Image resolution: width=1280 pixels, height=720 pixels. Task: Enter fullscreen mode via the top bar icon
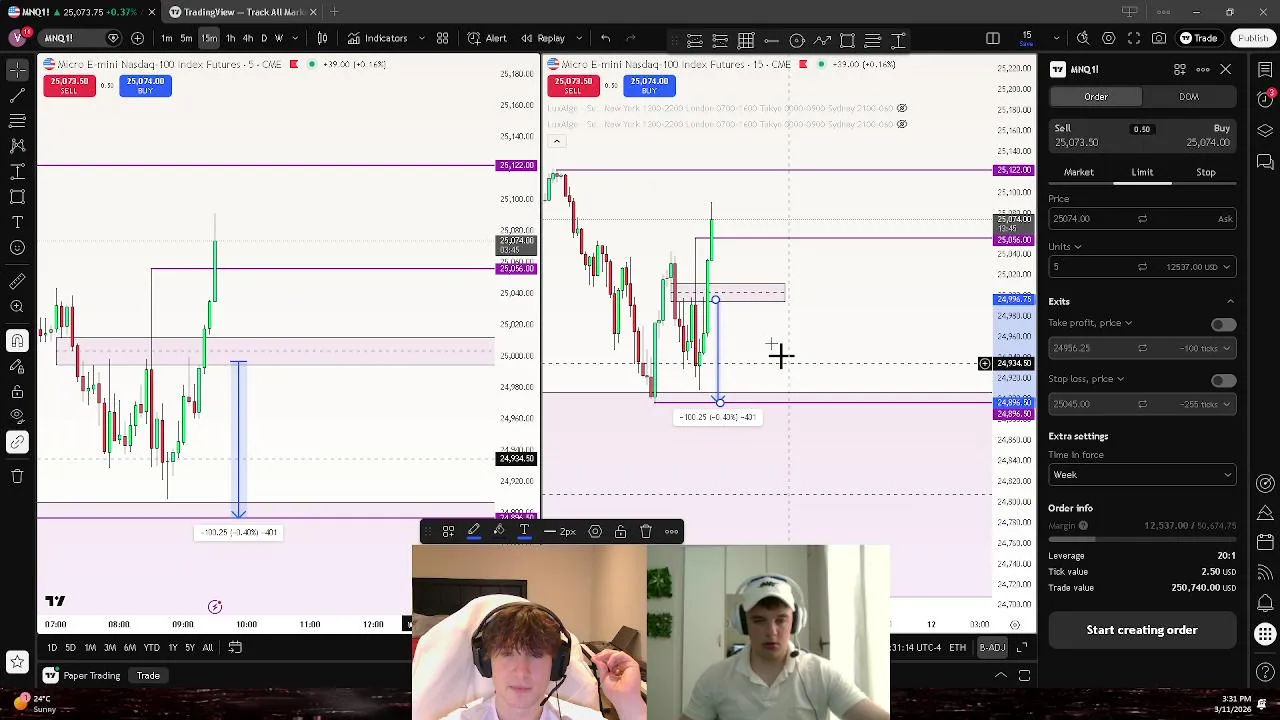coord(1134,38)
